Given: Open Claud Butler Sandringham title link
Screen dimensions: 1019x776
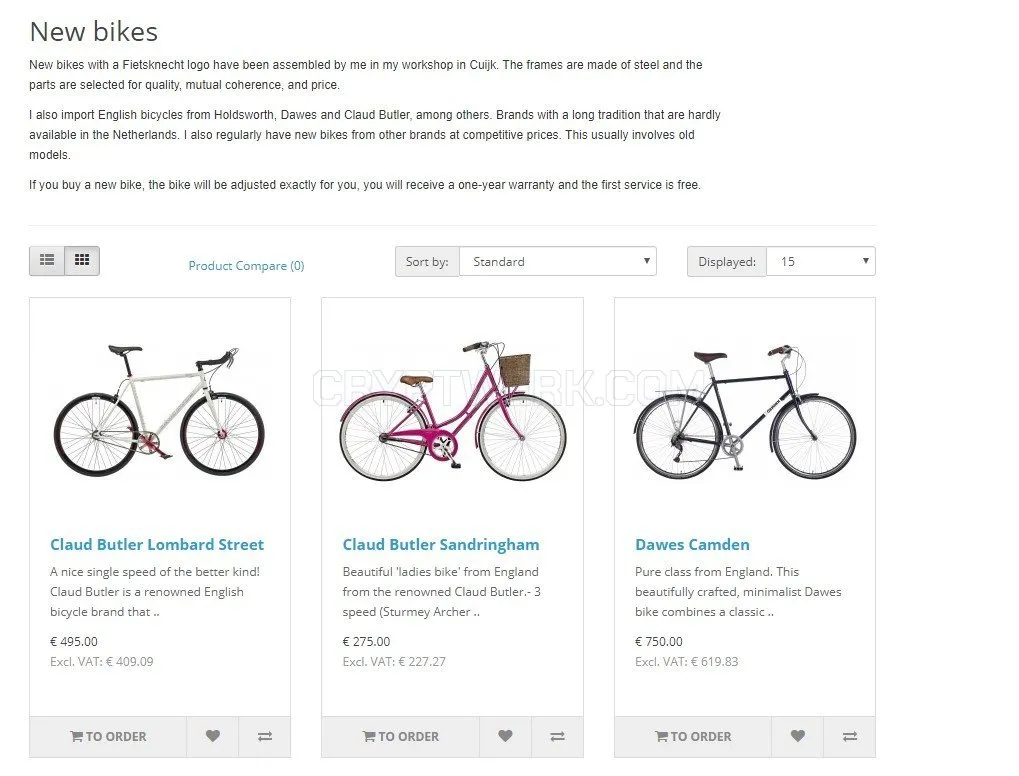Looking at the screenshot, I should (441, 545).
